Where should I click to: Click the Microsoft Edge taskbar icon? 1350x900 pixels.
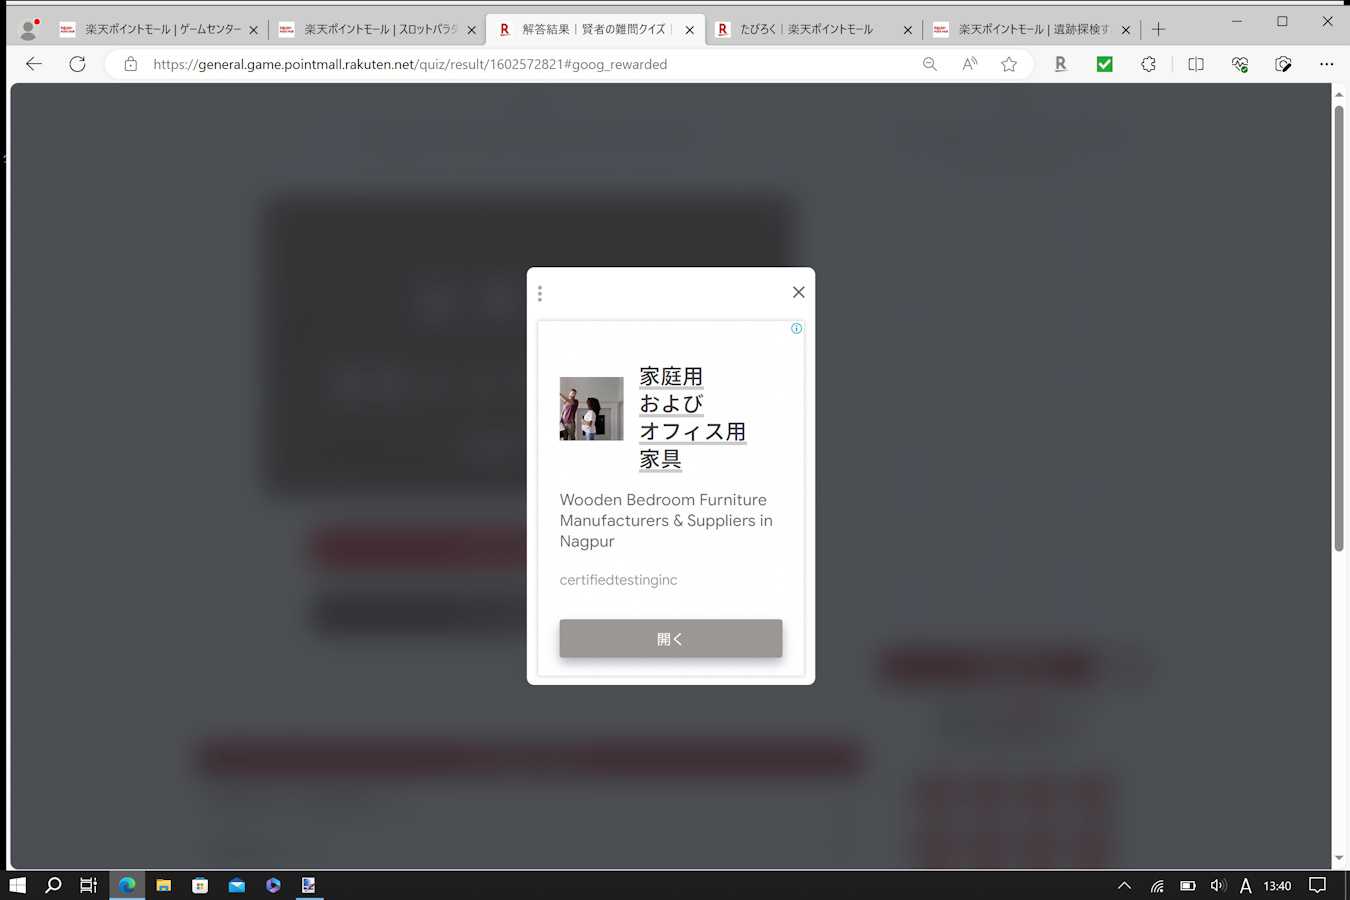(x=127, y=885)
